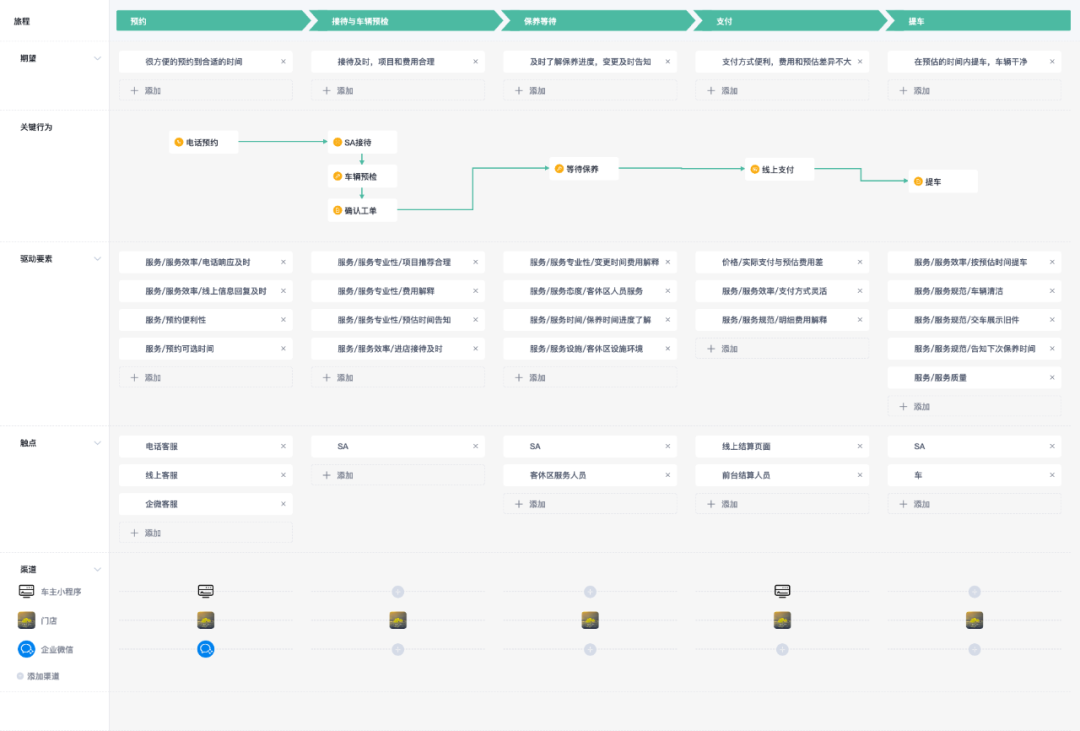
Task: Click the 确认工单 flow node
Action: coord(362,210)
